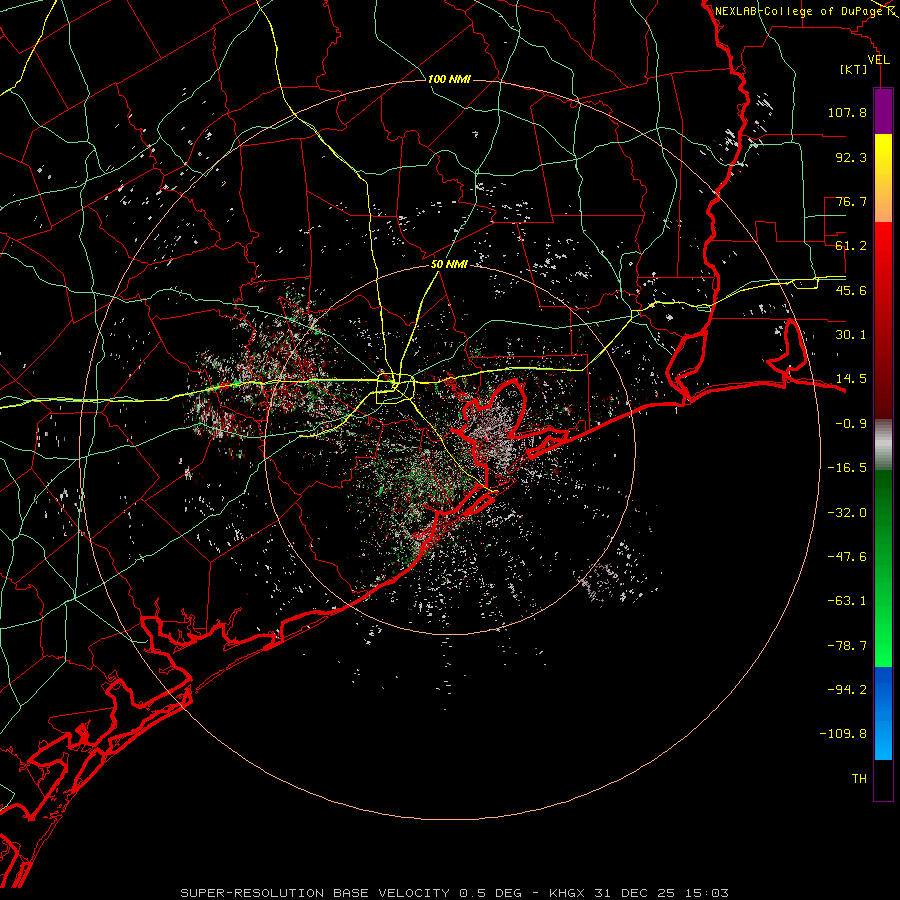
Task: Click the 14.5 velocity scale value
Action: [x=851, y=379]
